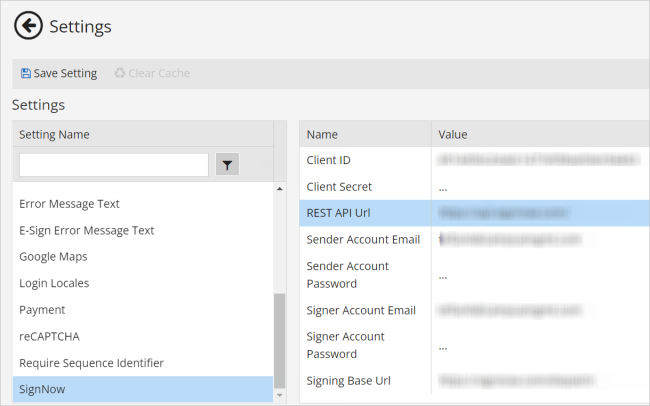Edit the Client Secret value
Viewport: 650px width, 406px height.
(x=540, y=187)
